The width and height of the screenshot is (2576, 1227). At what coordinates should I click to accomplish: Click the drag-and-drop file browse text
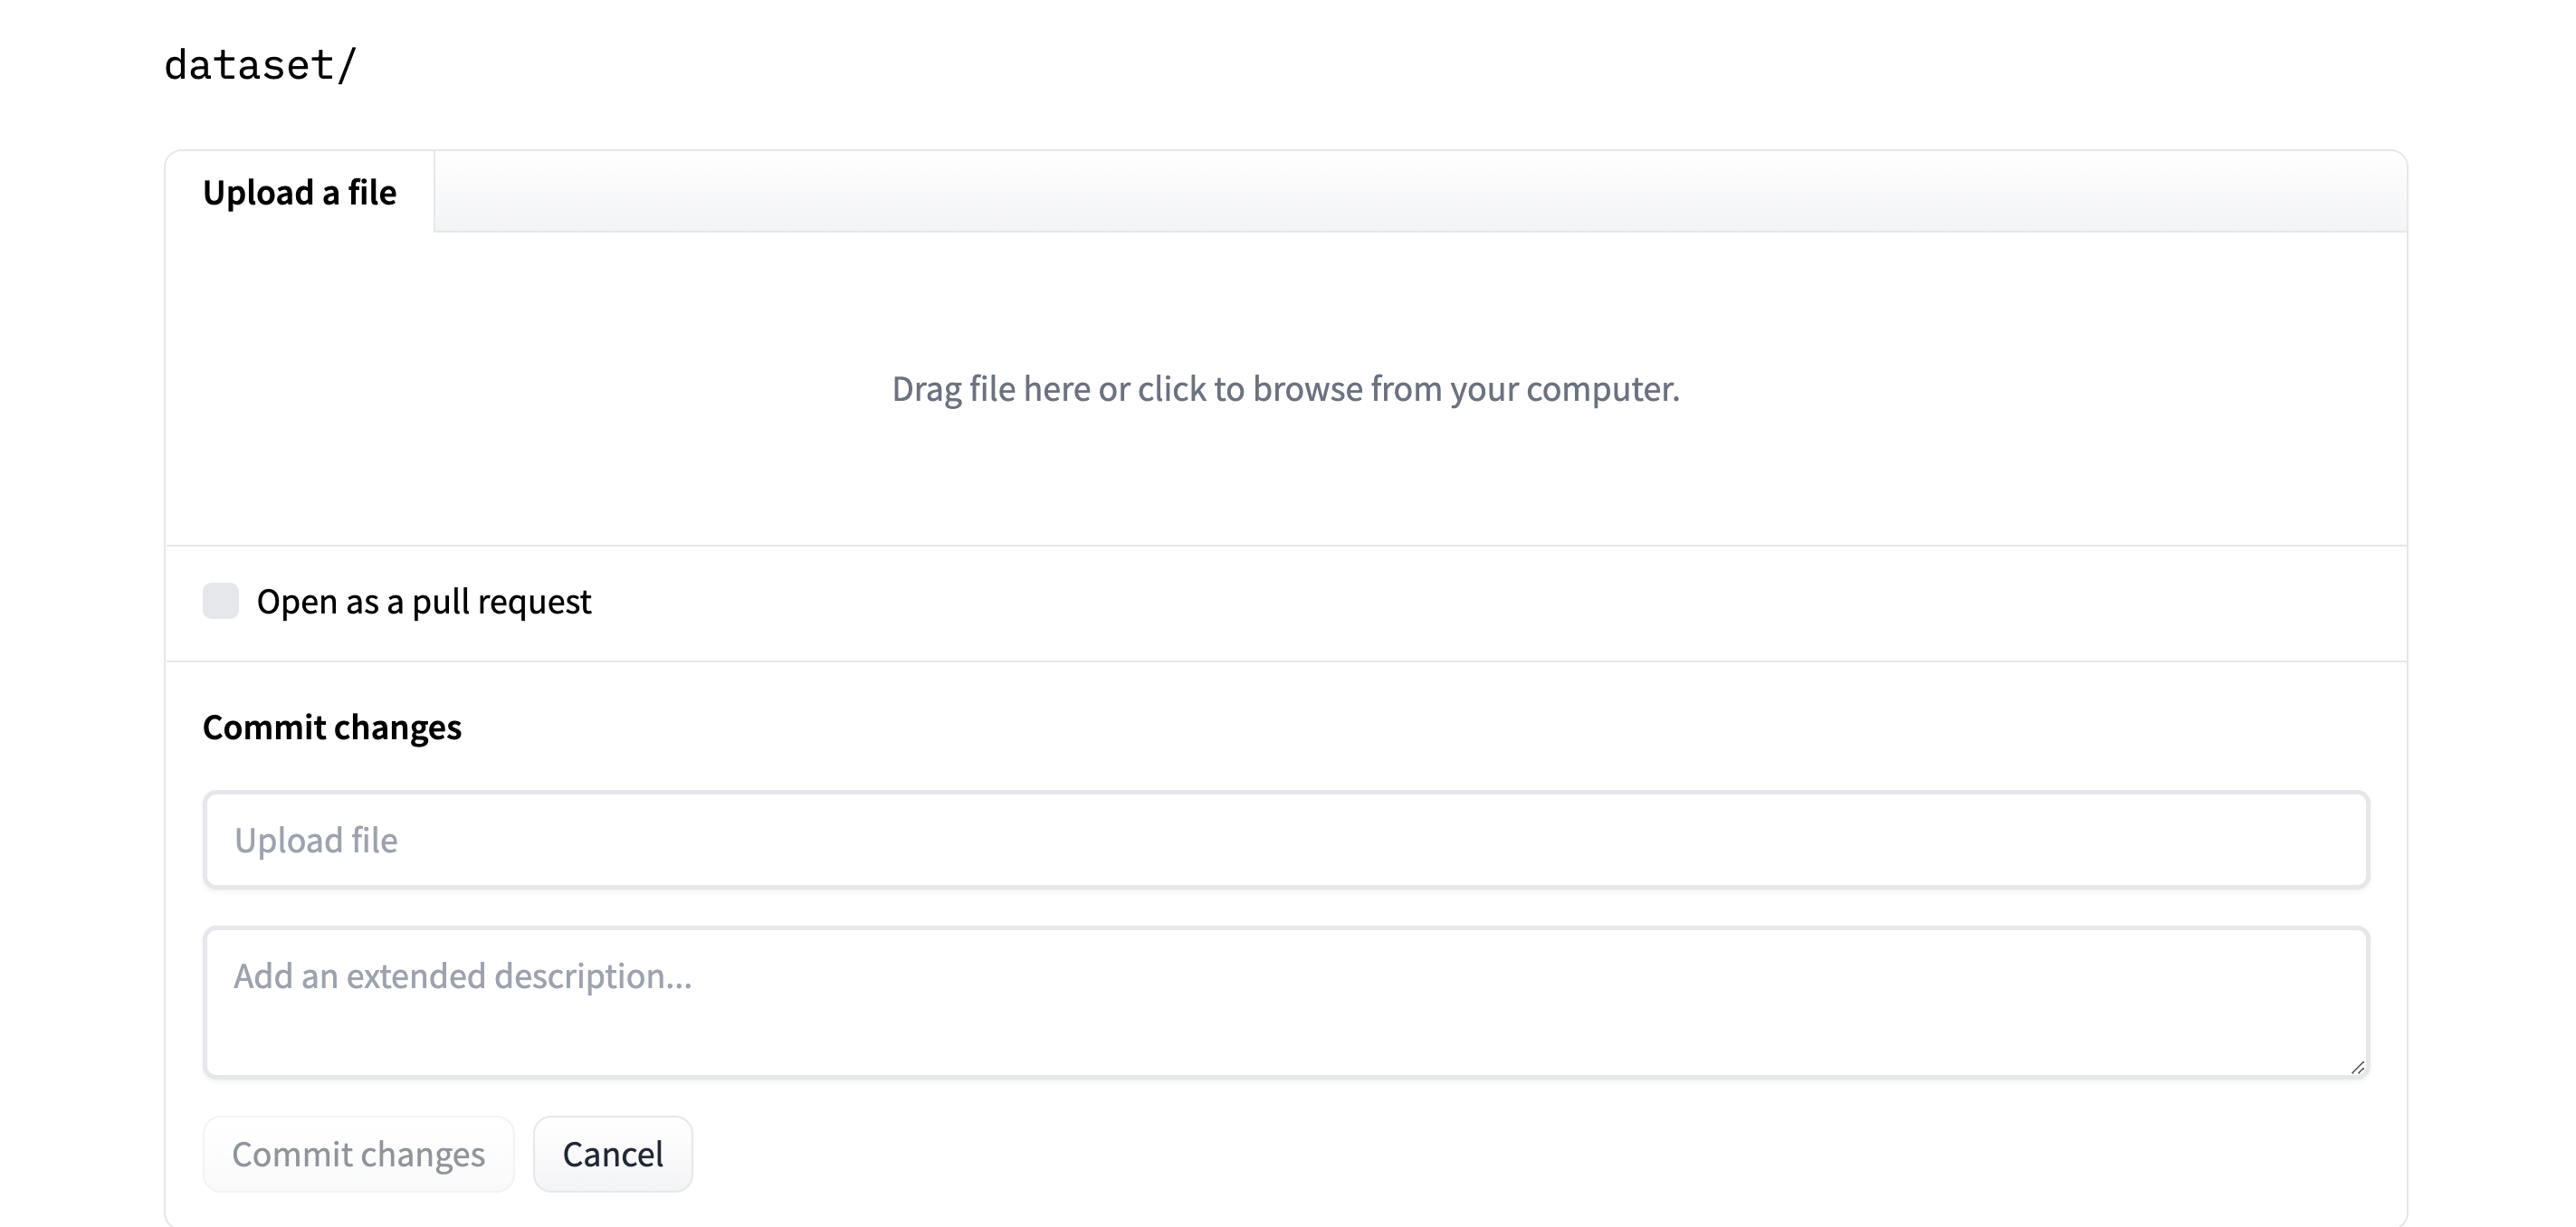pos(1285,389)
